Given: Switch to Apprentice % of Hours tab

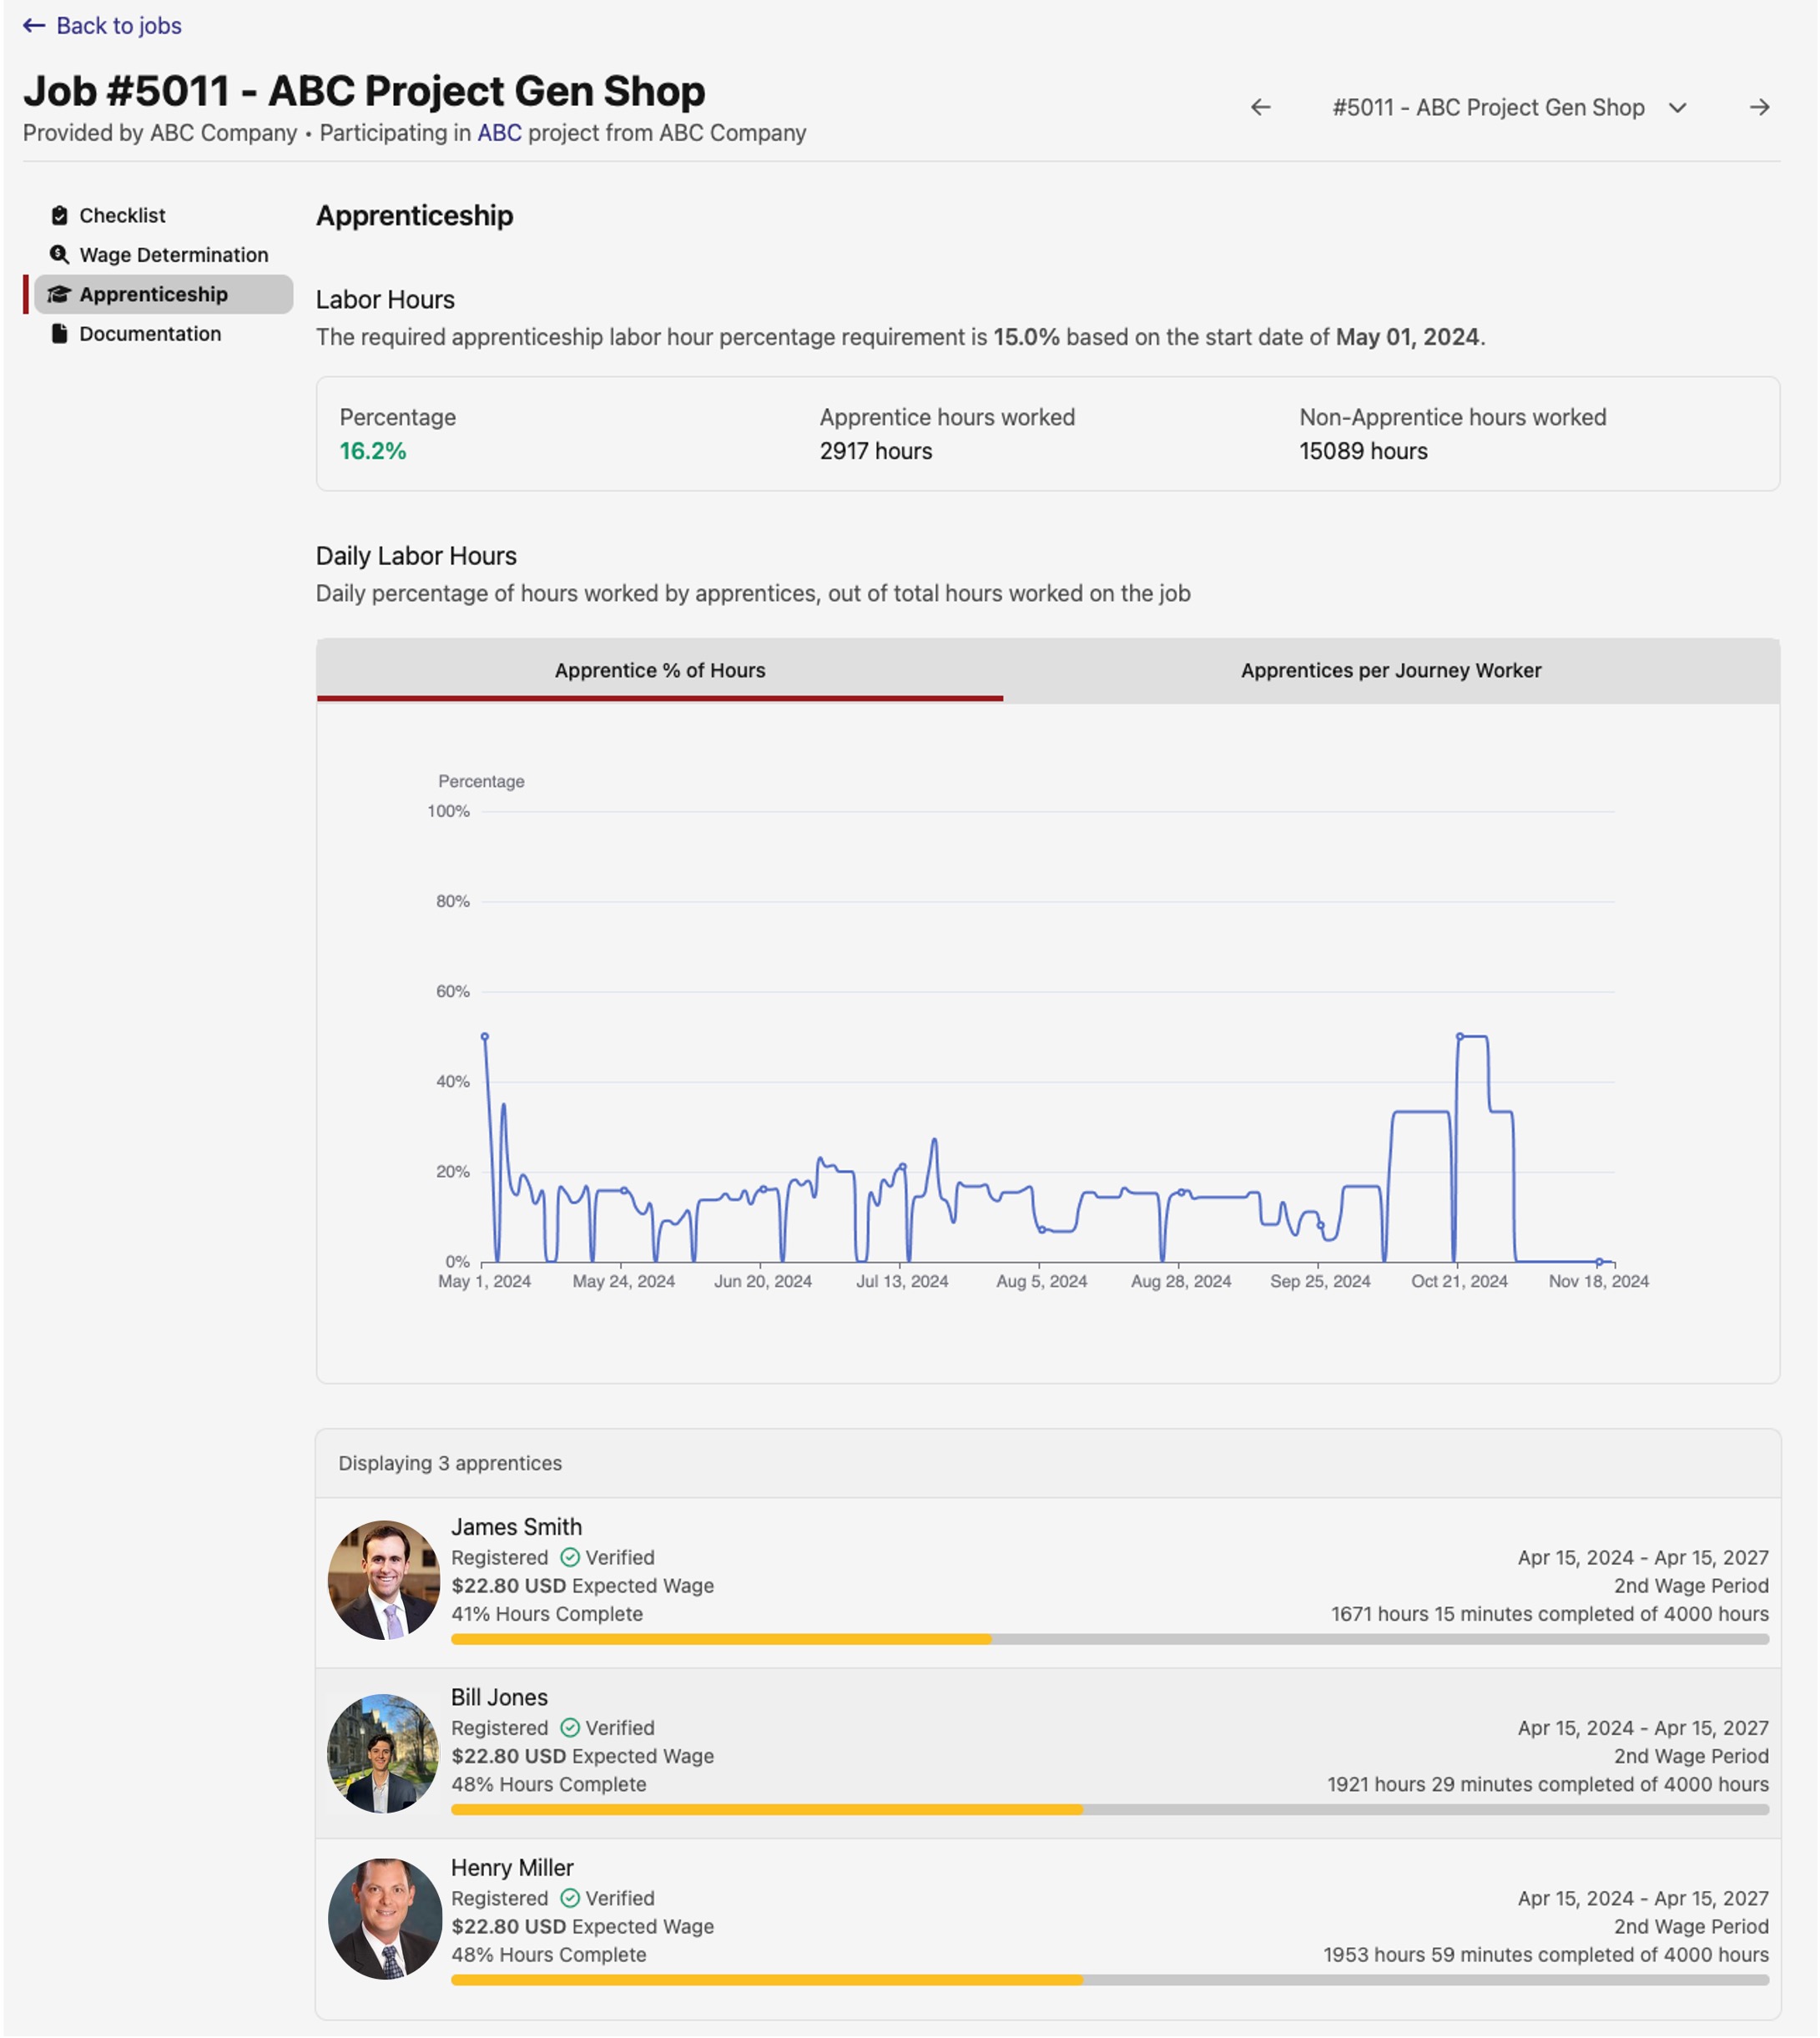Looking at the screenshot, I should [660, 671].
